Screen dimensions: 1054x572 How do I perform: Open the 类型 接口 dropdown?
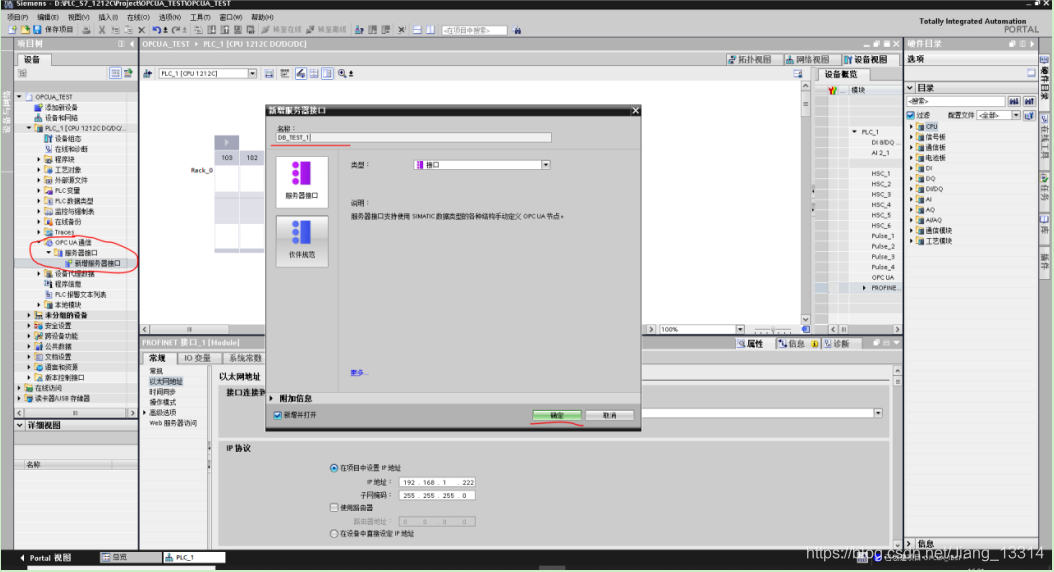[546, 165]
